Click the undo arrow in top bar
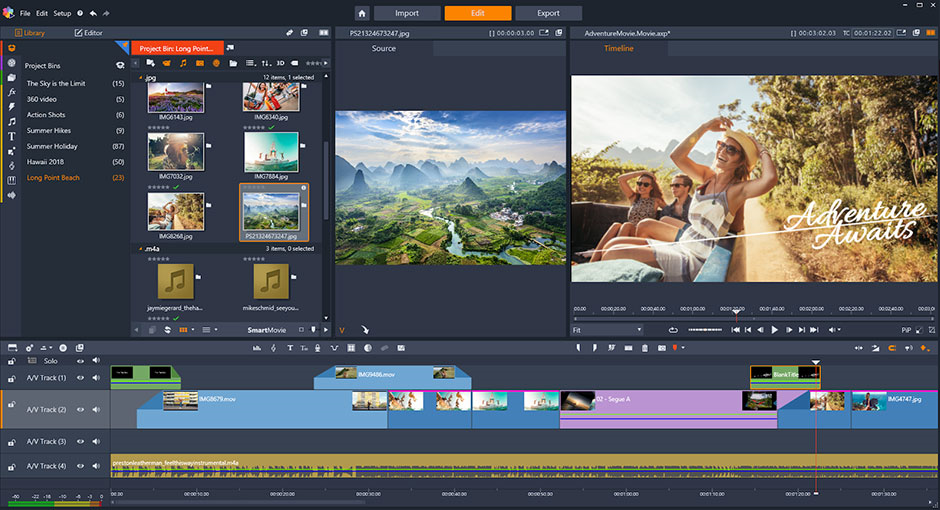The height and width of the screenshot is (510, 940). coord(93,13)
